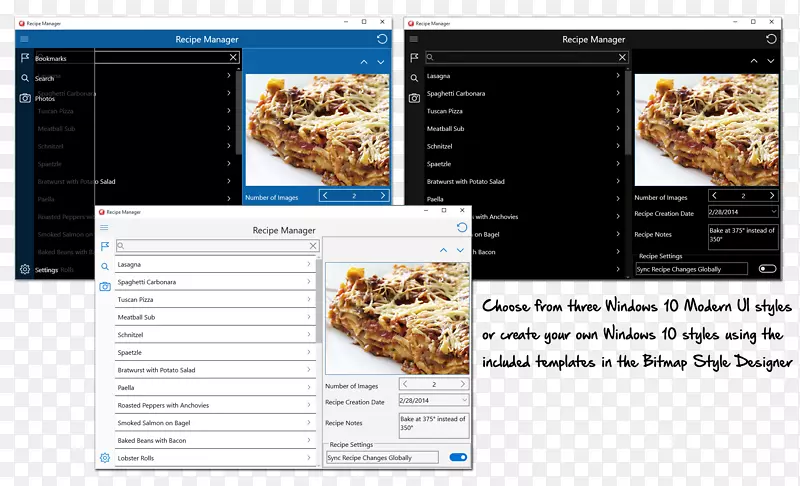Click the refresh icon in the blue-themed window
Image resolution: width=800 pixels, height=486 pixels.
382,39
